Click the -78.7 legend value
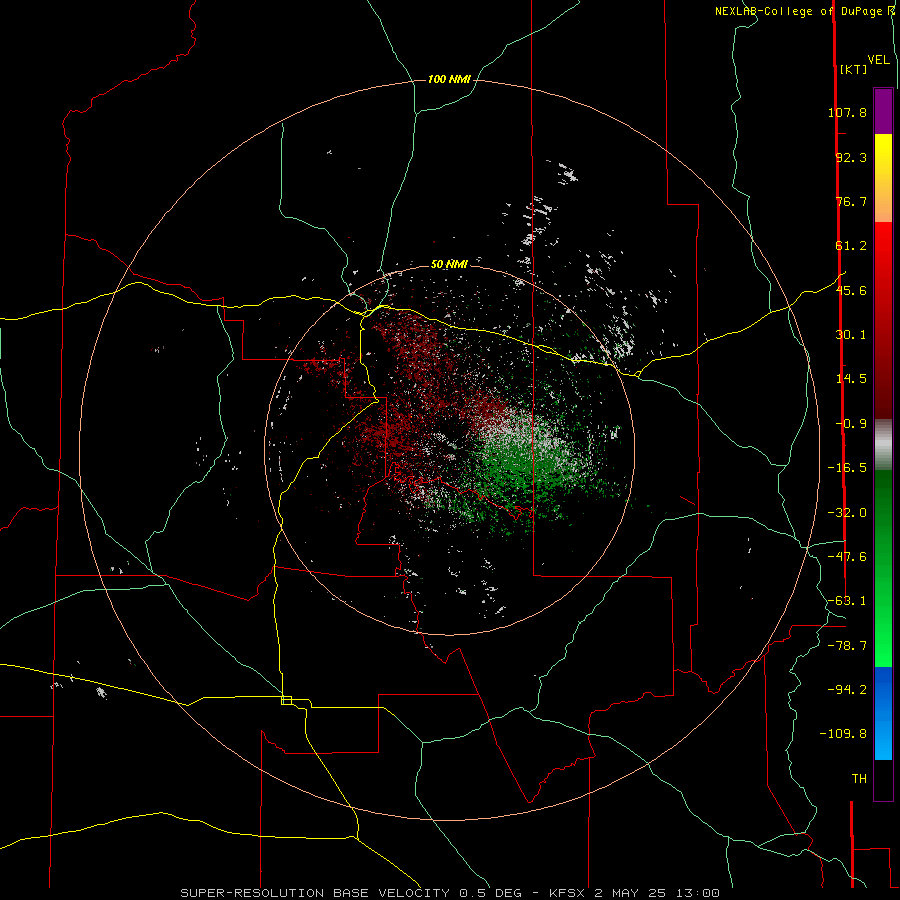900x900 pixels. click(x=847, y=646)
